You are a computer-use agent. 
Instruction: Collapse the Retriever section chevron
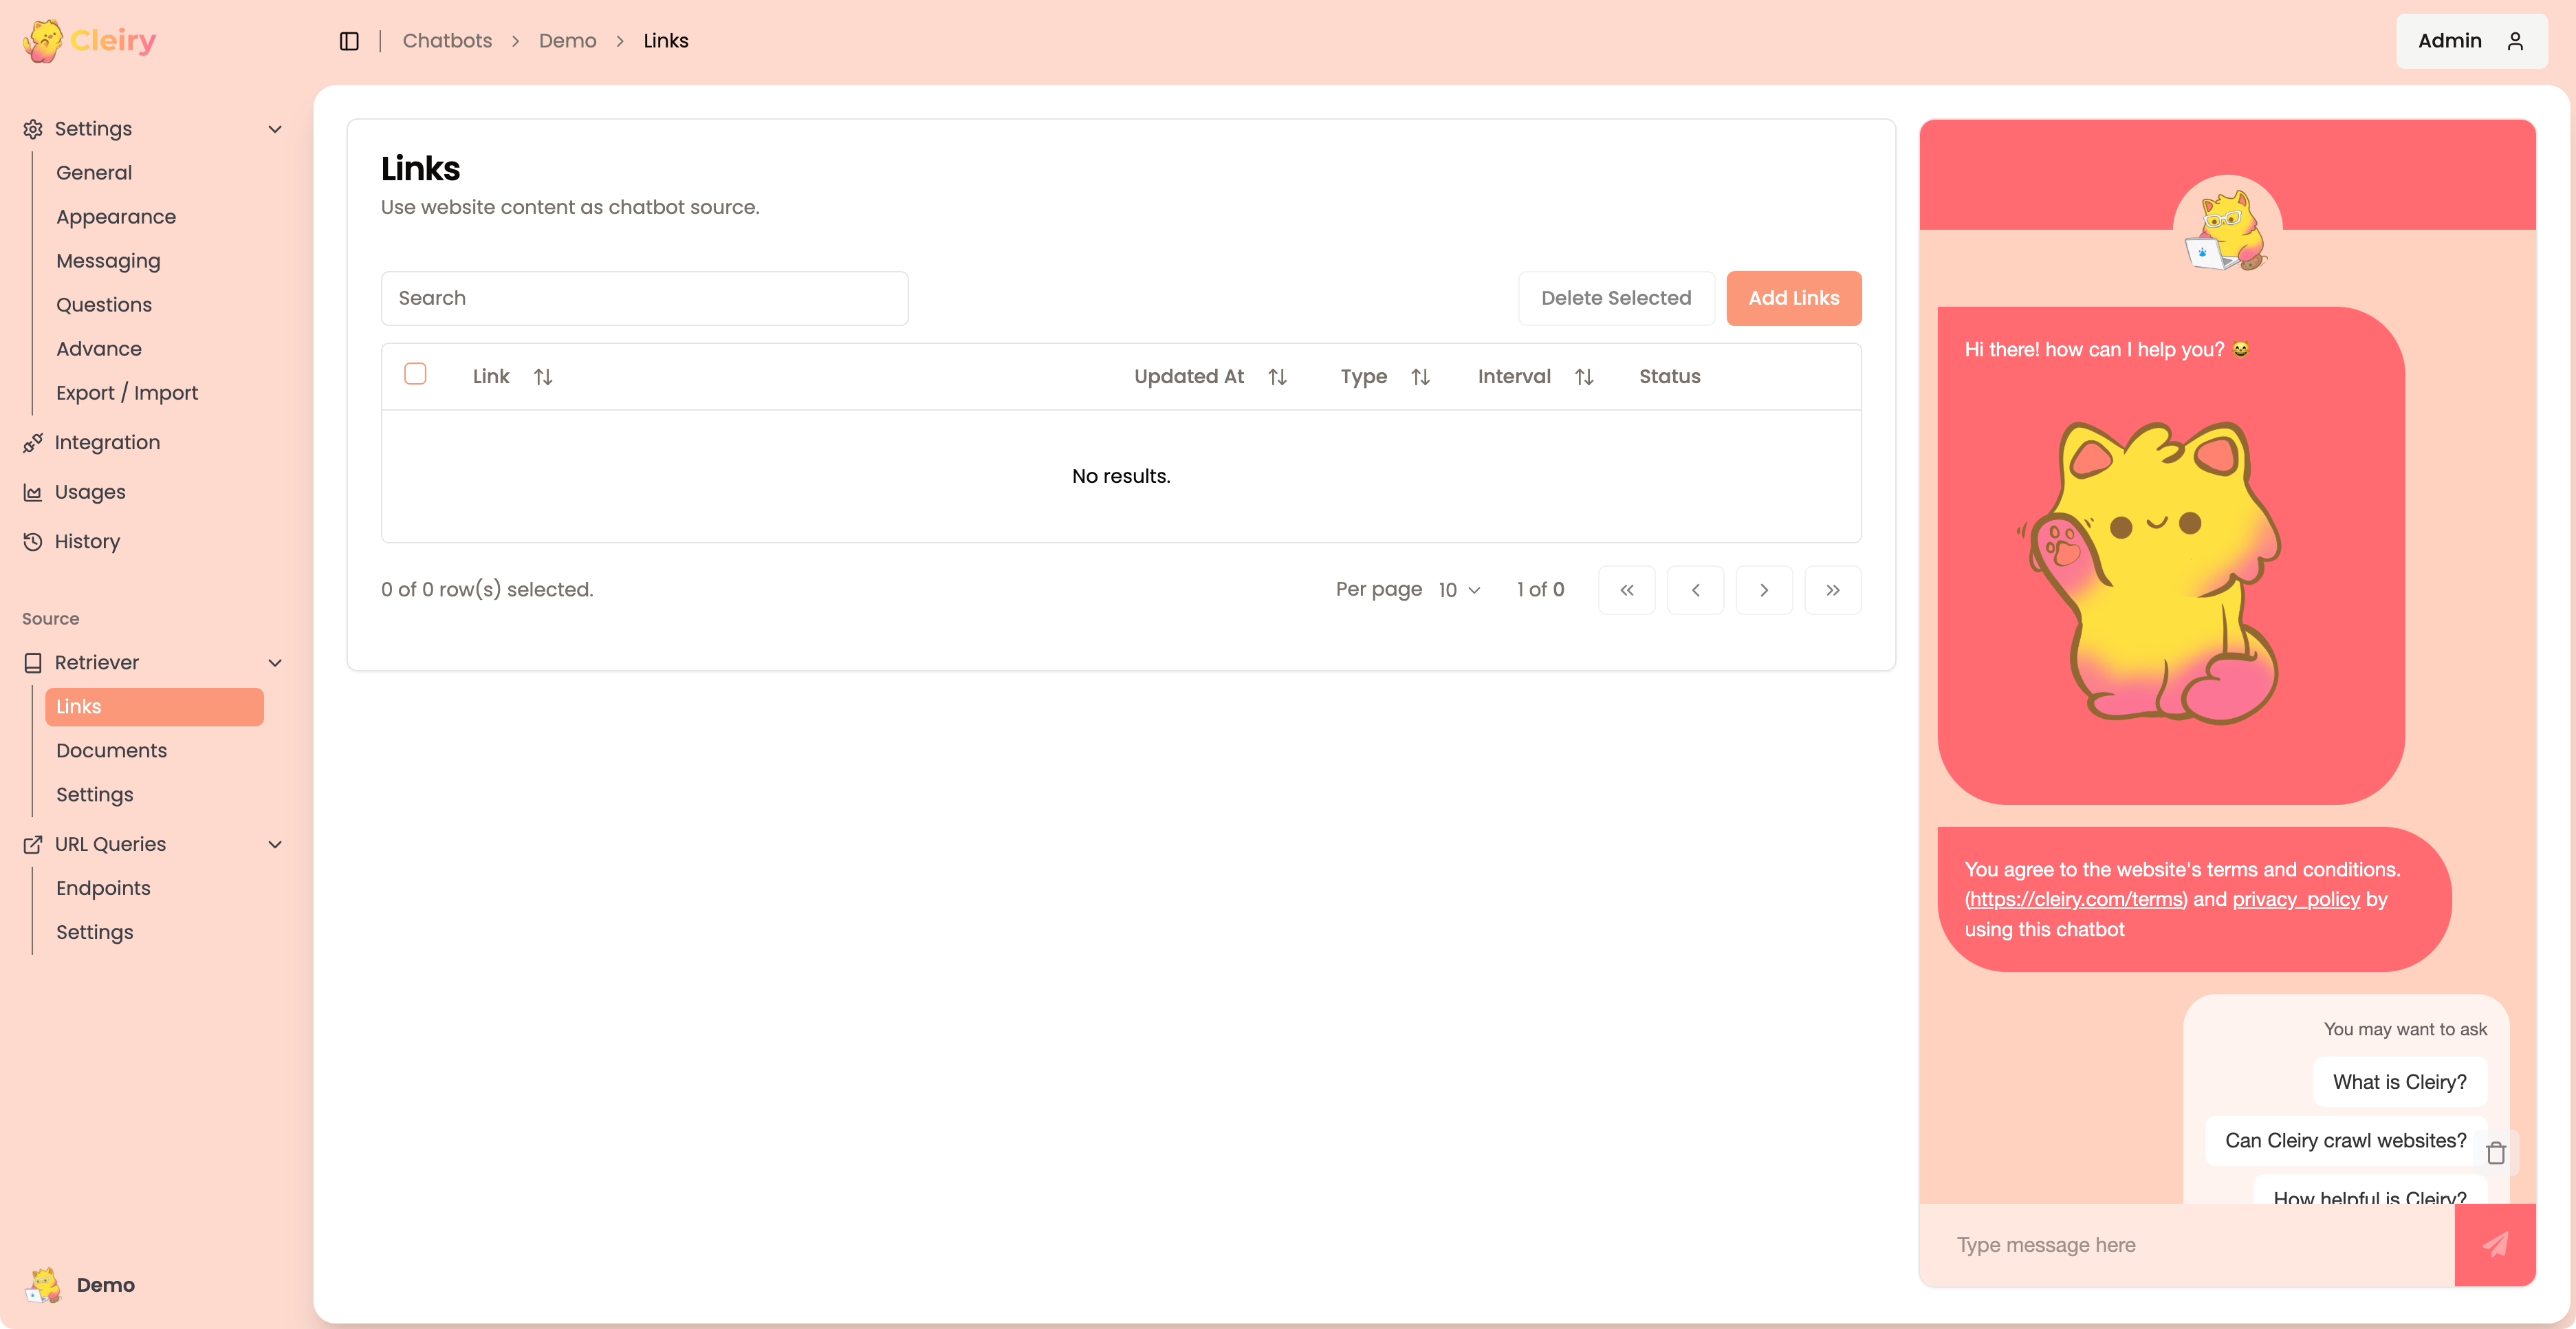coord(275,663)
